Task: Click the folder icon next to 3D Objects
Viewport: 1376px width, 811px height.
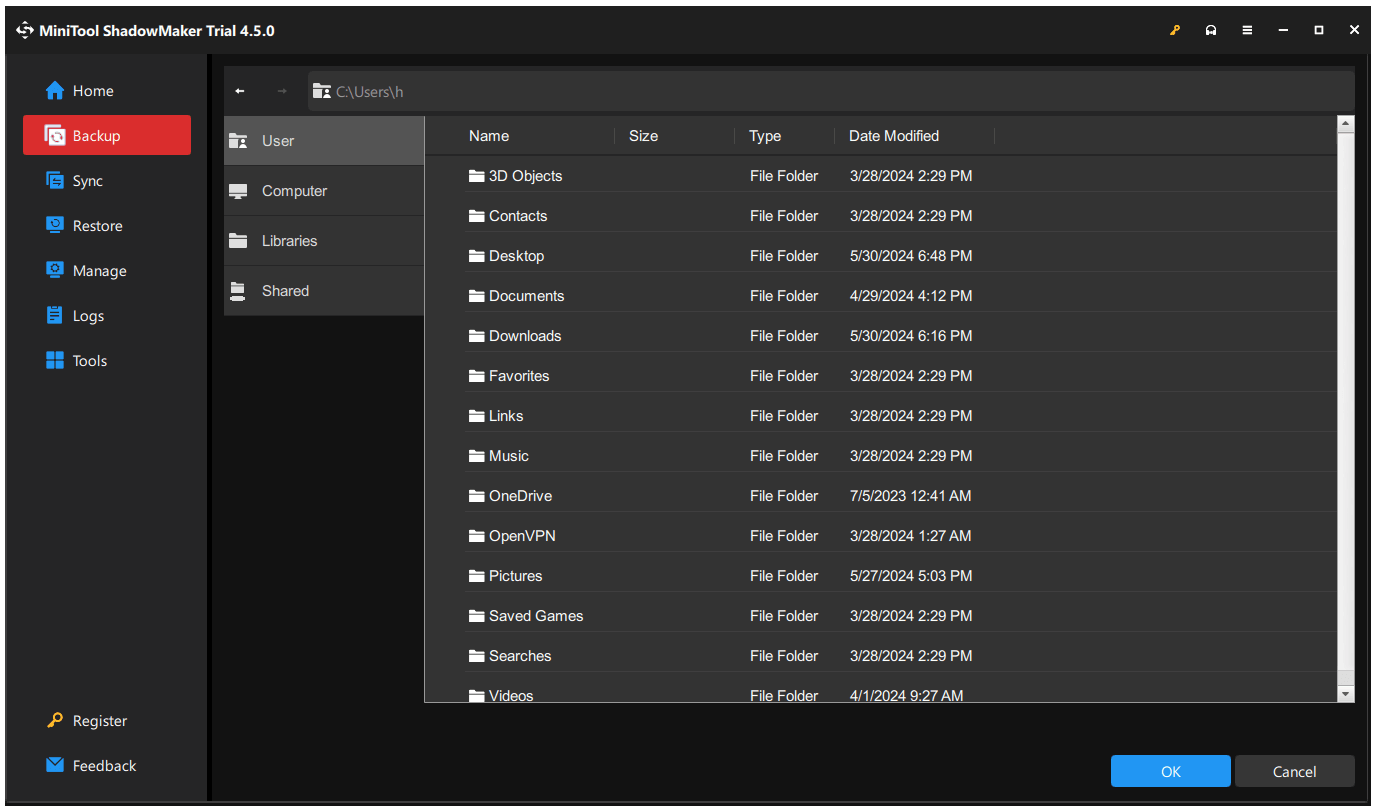Action: click(x=477, y=176)
